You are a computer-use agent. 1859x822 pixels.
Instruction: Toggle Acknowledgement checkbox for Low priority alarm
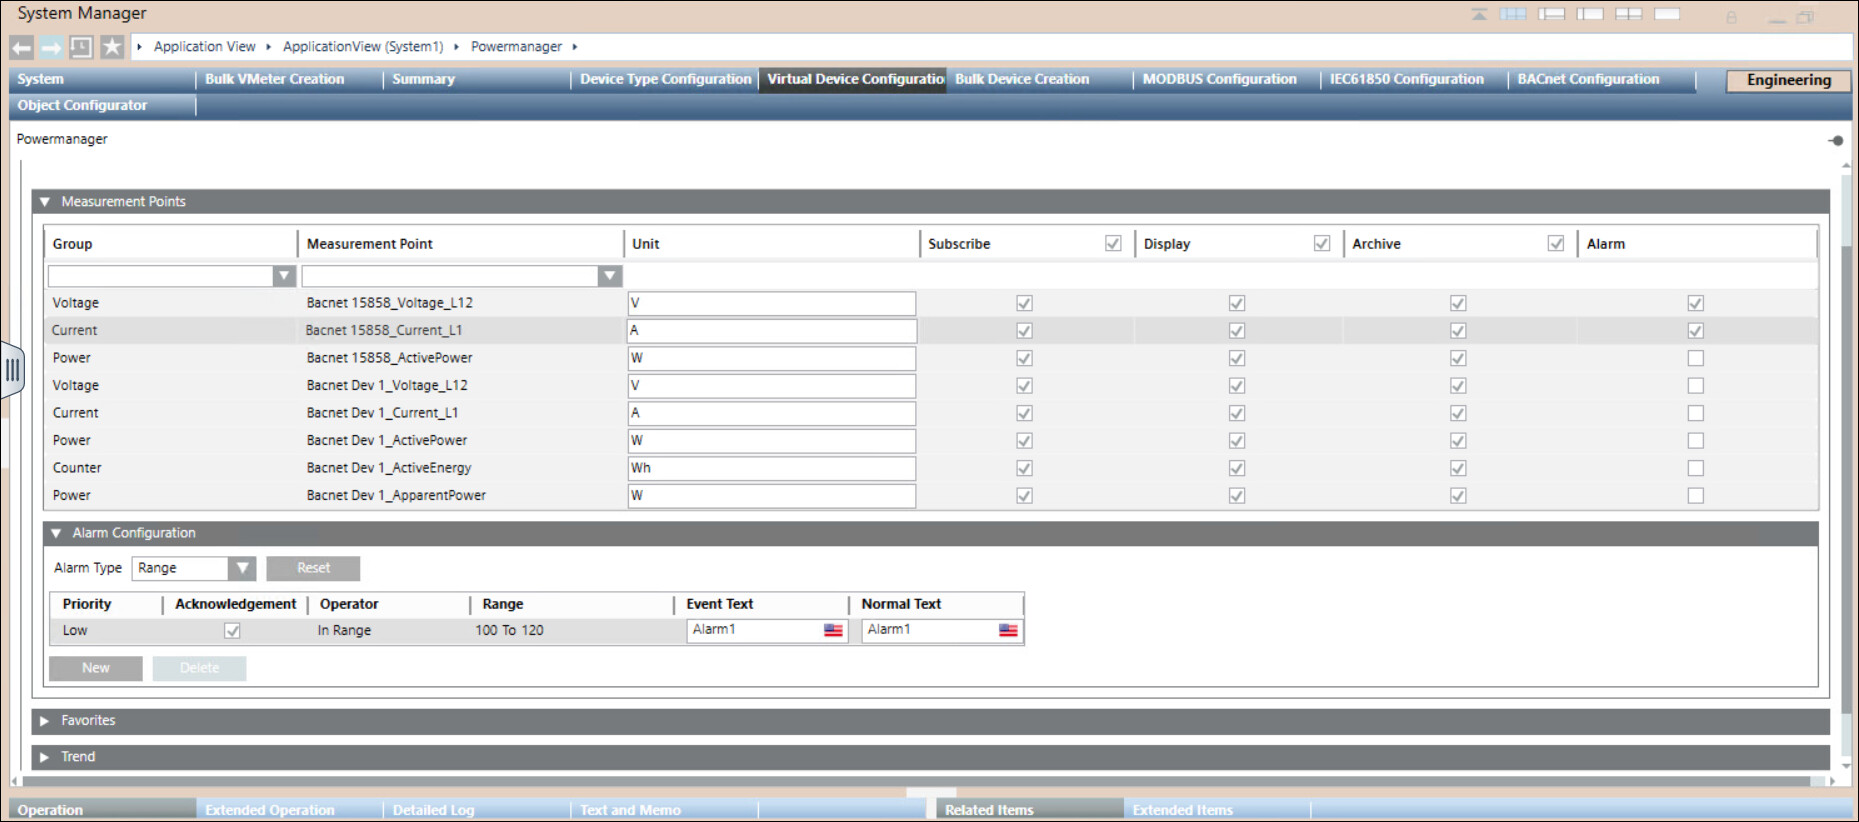click(232, 631)
